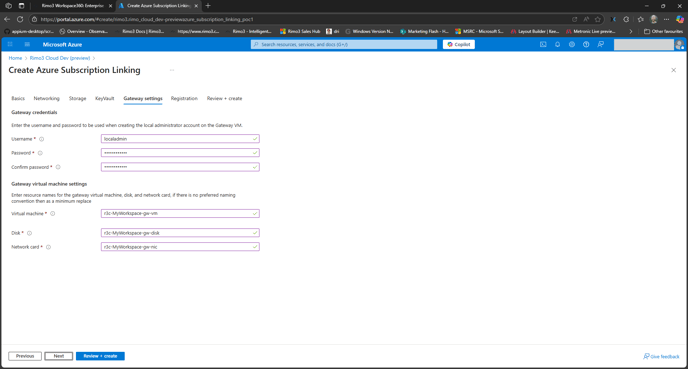Viewport: 688px width, 369px height.
Task: Open Azure portal hamburger menu
Action: [27, 44]
